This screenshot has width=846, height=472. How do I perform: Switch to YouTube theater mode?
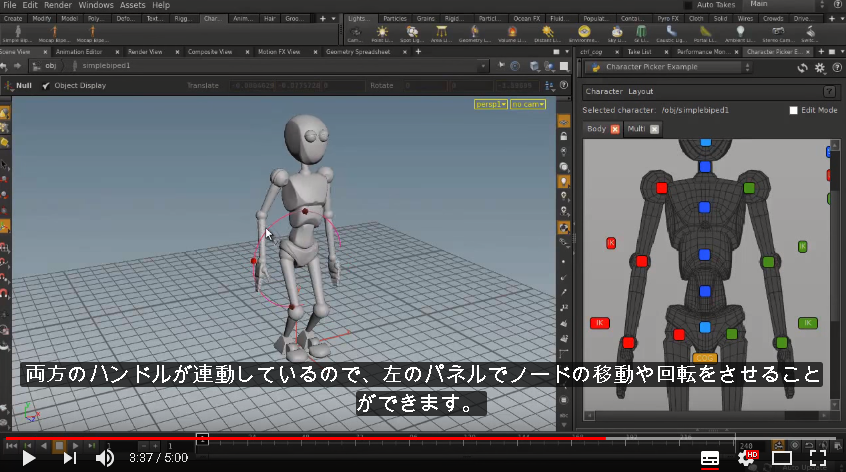782,458
